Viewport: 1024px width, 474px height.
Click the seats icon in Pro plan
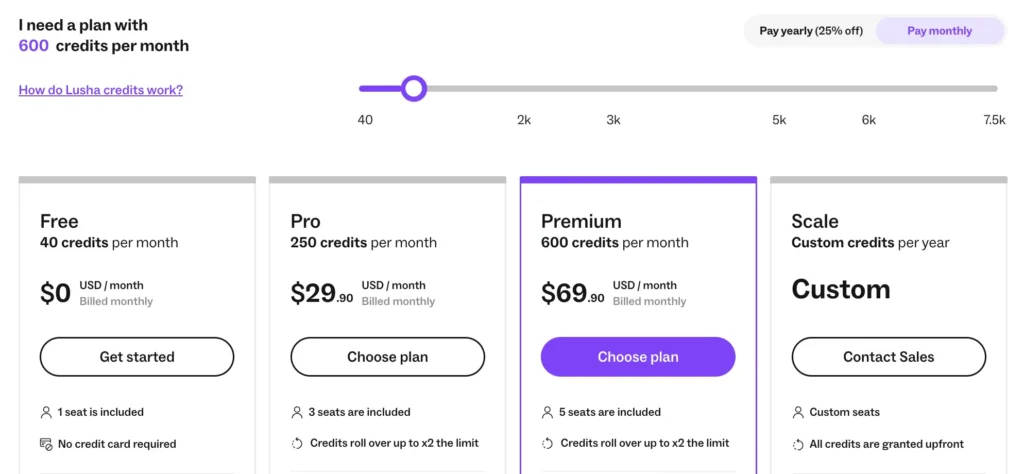click(297, 412)
